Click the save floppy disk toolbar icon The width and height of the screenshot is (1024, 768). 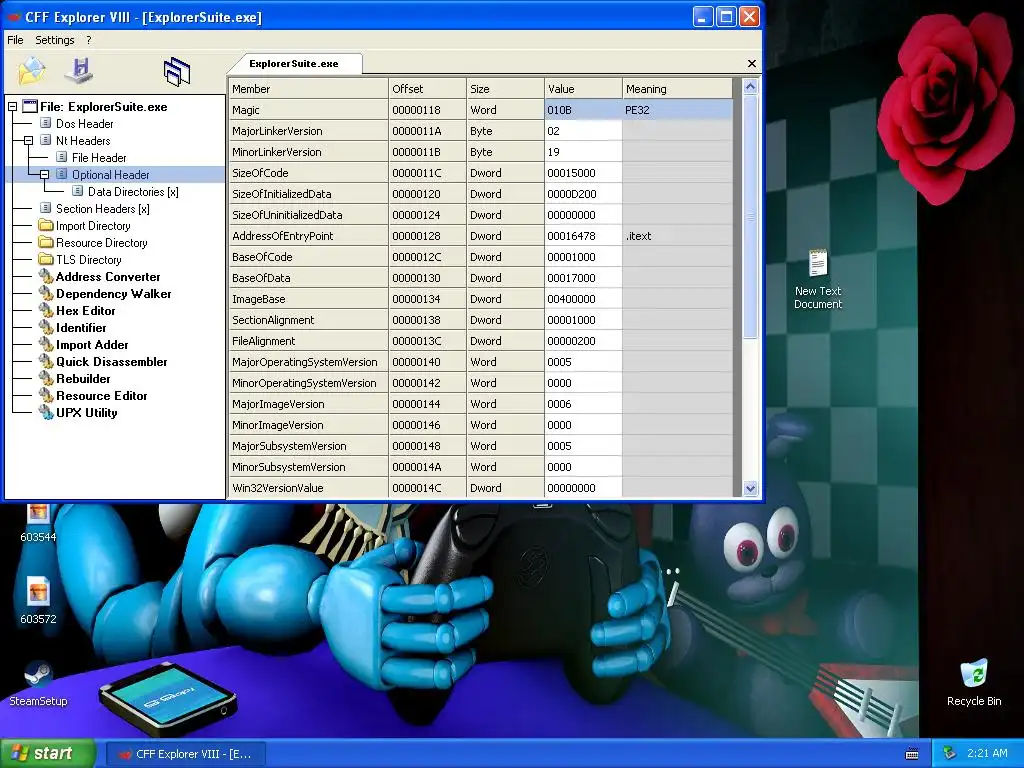coord(80,71)
